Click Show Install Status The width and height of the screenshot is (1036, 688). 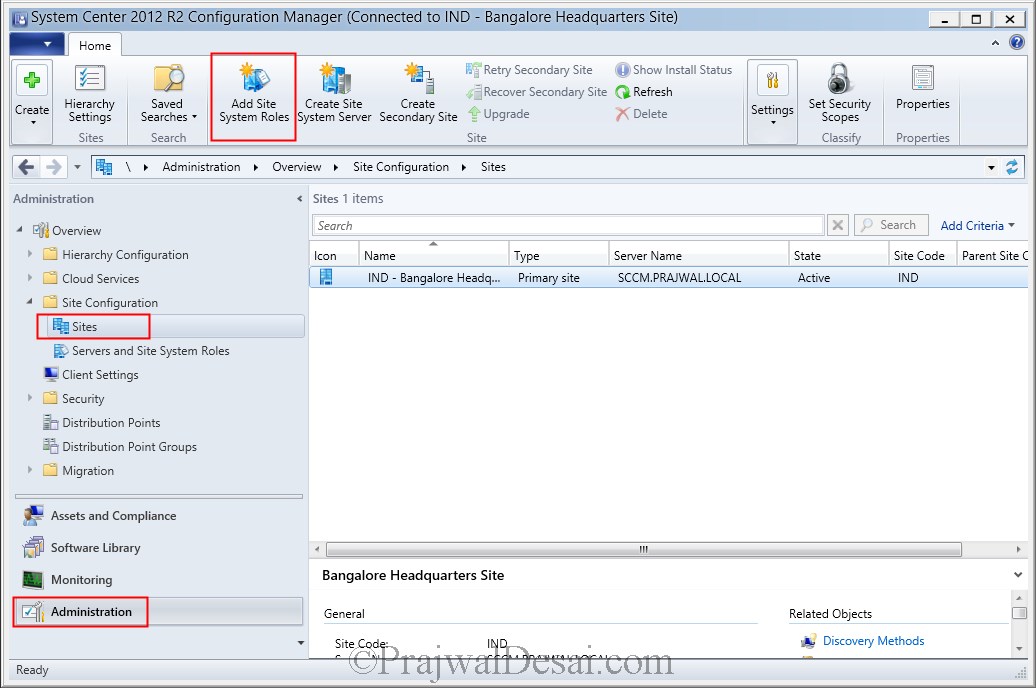pos(674,70)
